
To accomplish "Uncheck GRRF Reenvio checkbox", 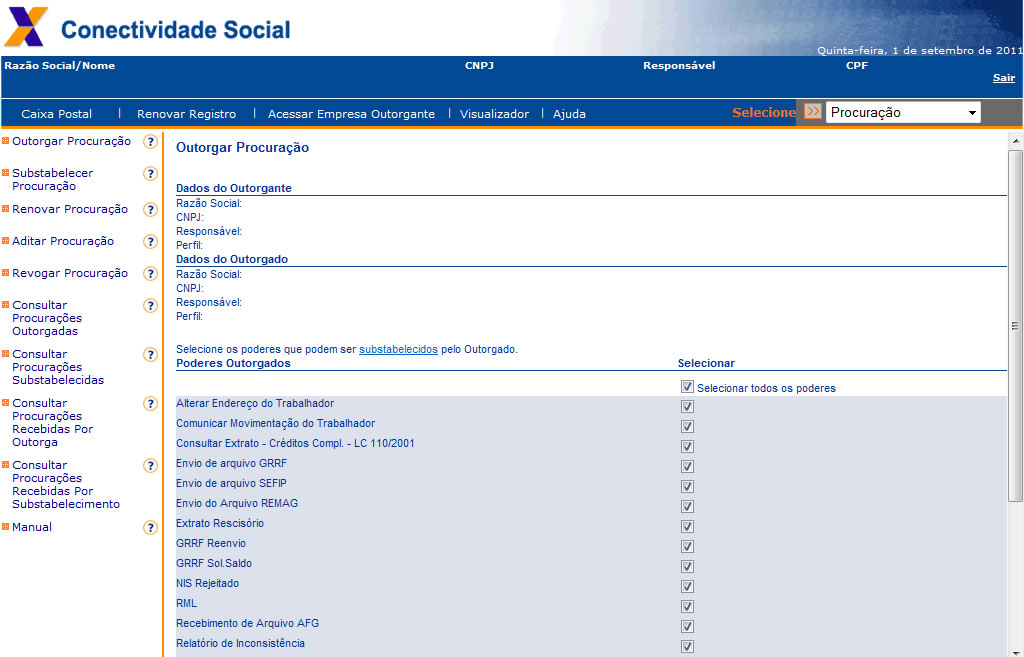I will [687, 547].
